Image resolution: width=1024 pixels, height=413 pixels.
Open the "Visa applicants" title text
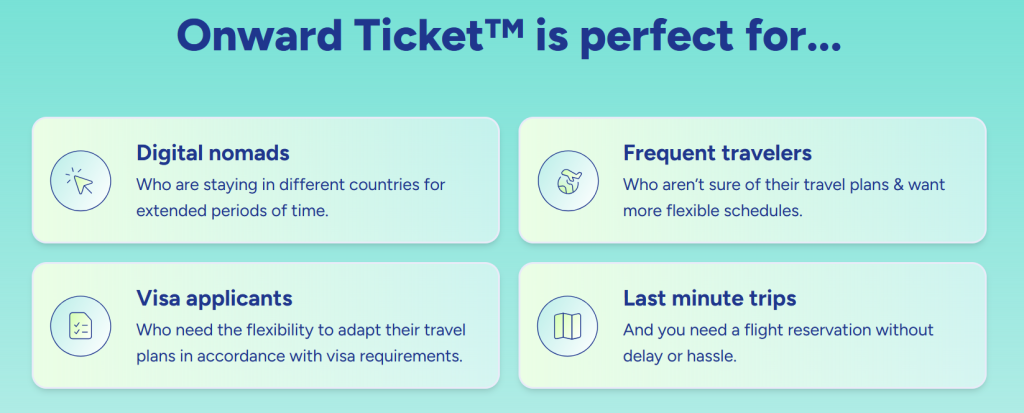(214, 298)
